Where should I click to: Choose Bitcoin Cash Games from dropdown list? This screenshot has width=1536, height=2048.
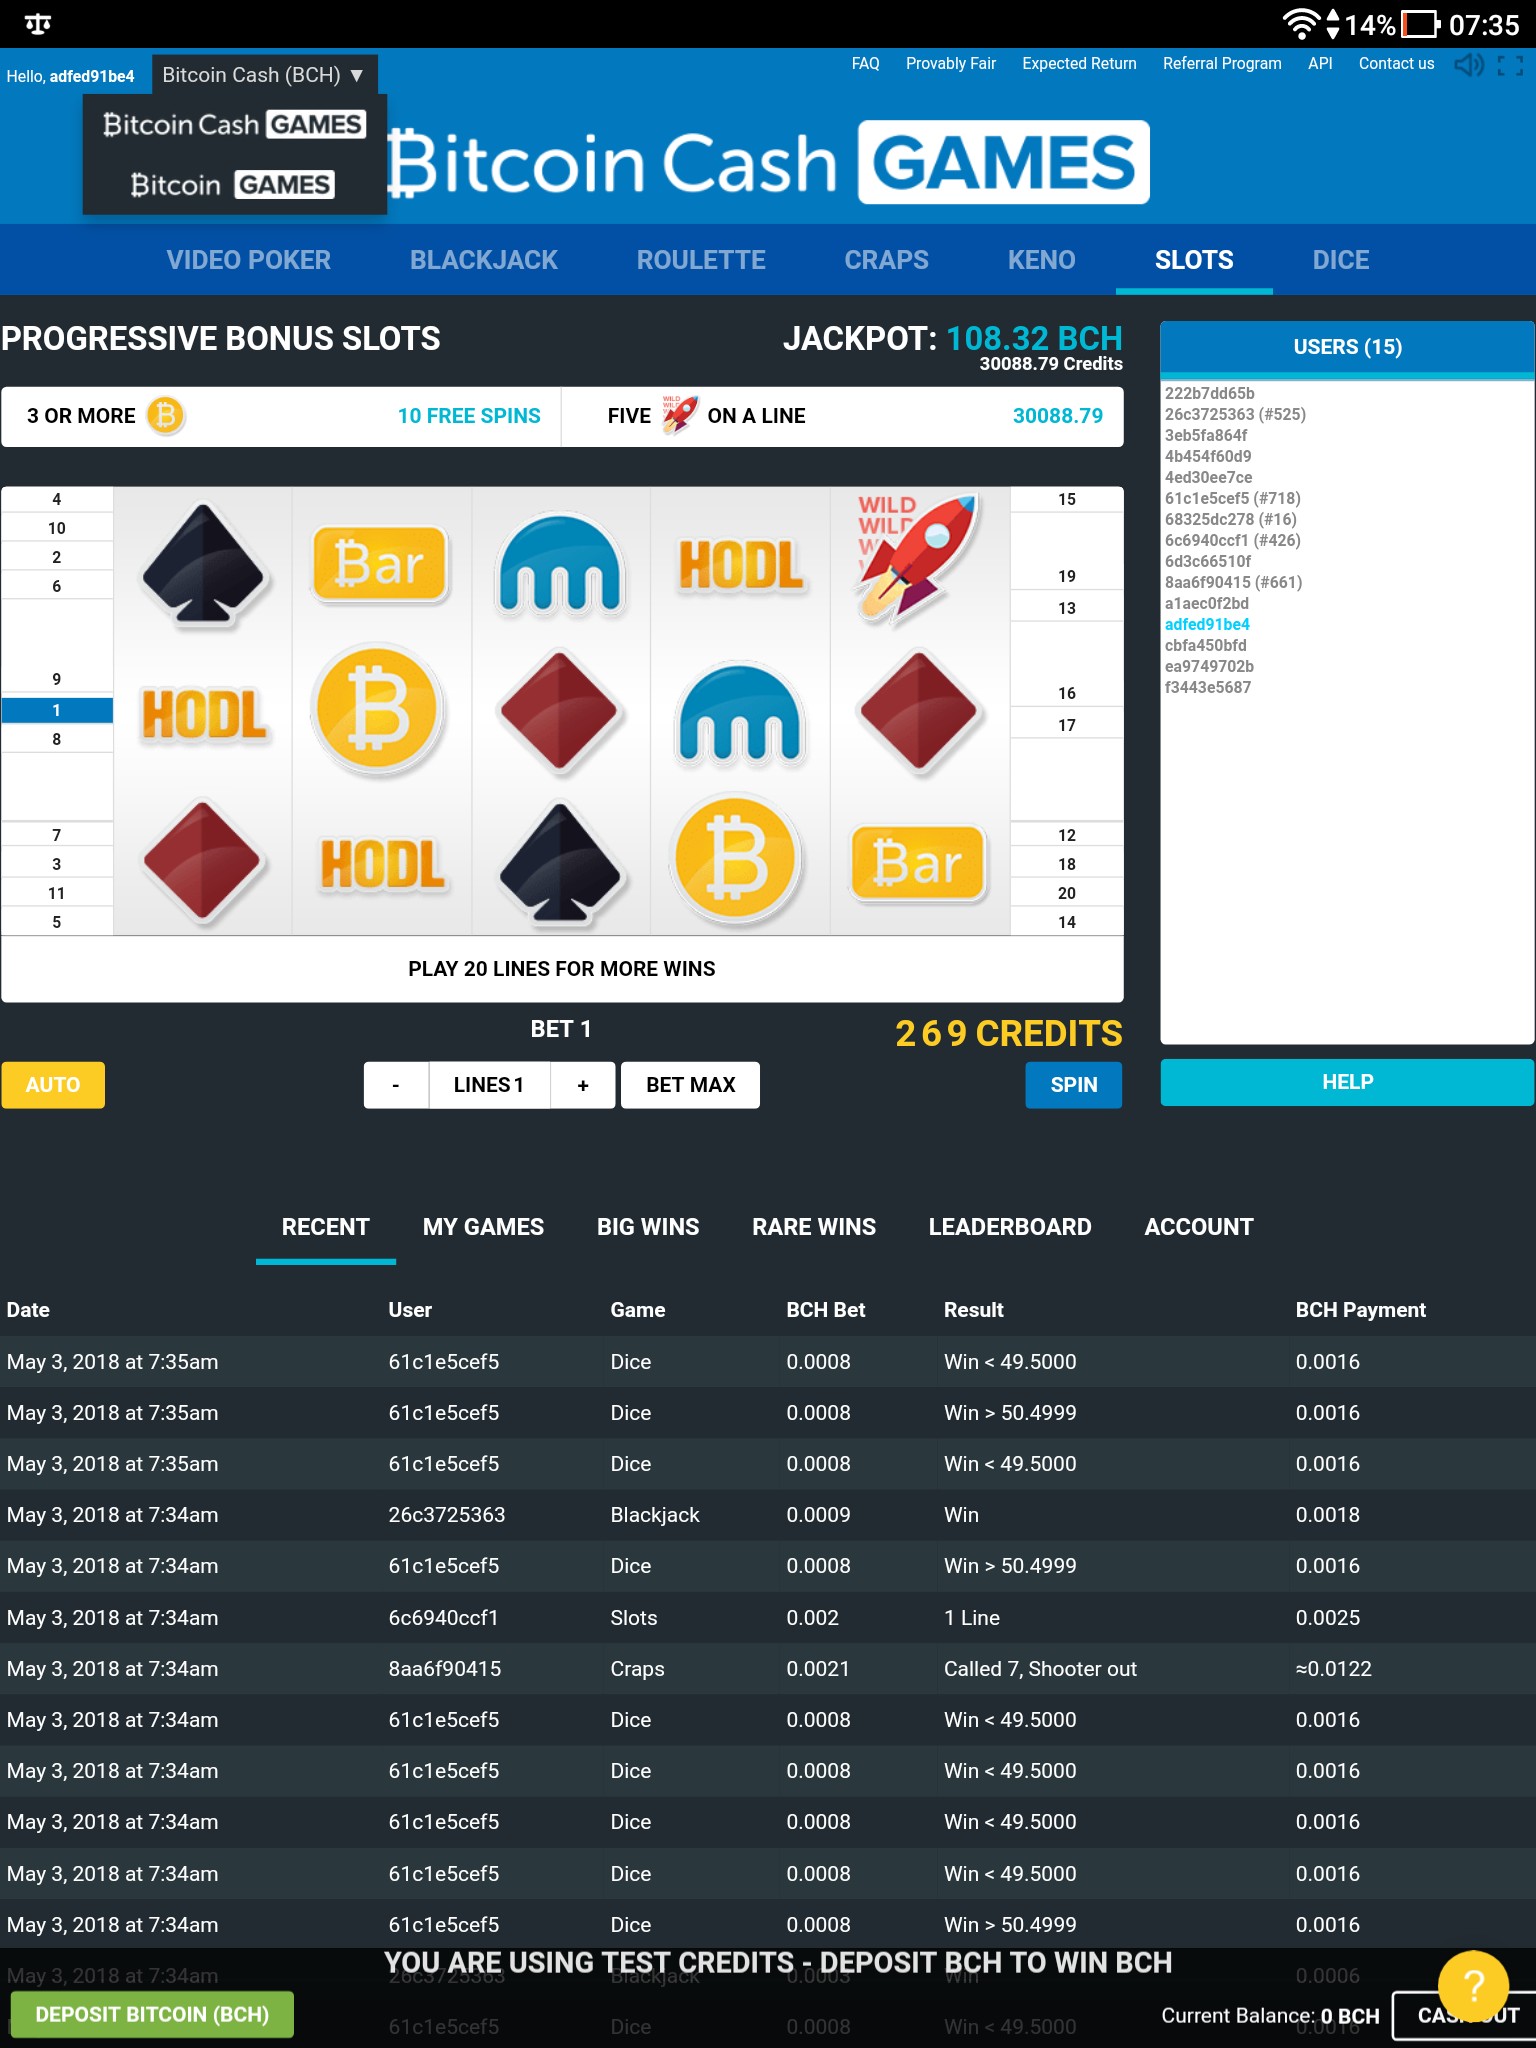pos(234,125)
